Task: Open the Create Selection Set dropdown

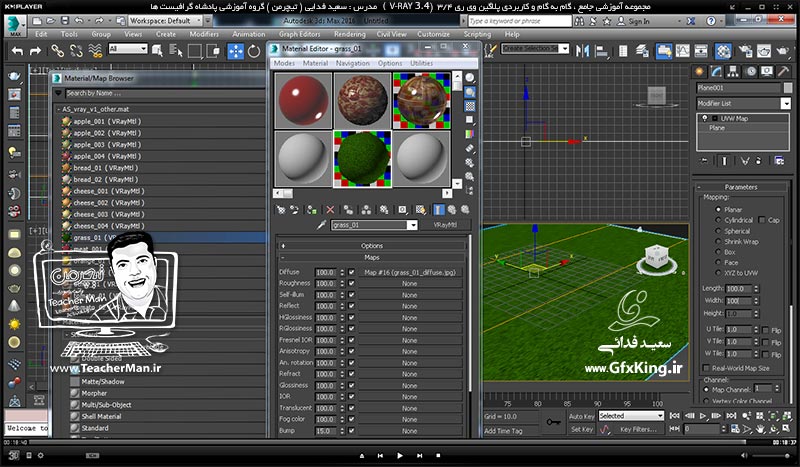Action: (x=564, y=48)
